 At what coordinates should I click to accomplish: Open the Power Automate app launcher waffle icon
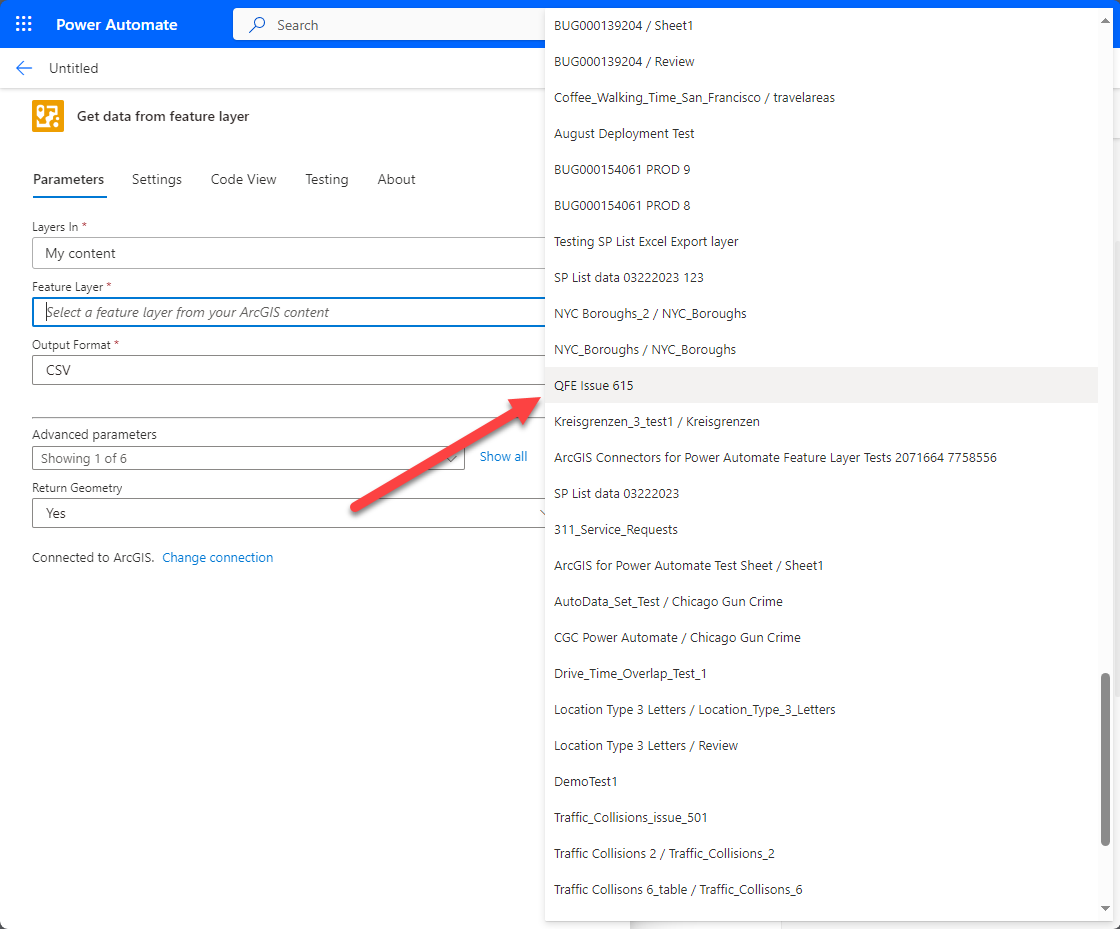[23, 23]
